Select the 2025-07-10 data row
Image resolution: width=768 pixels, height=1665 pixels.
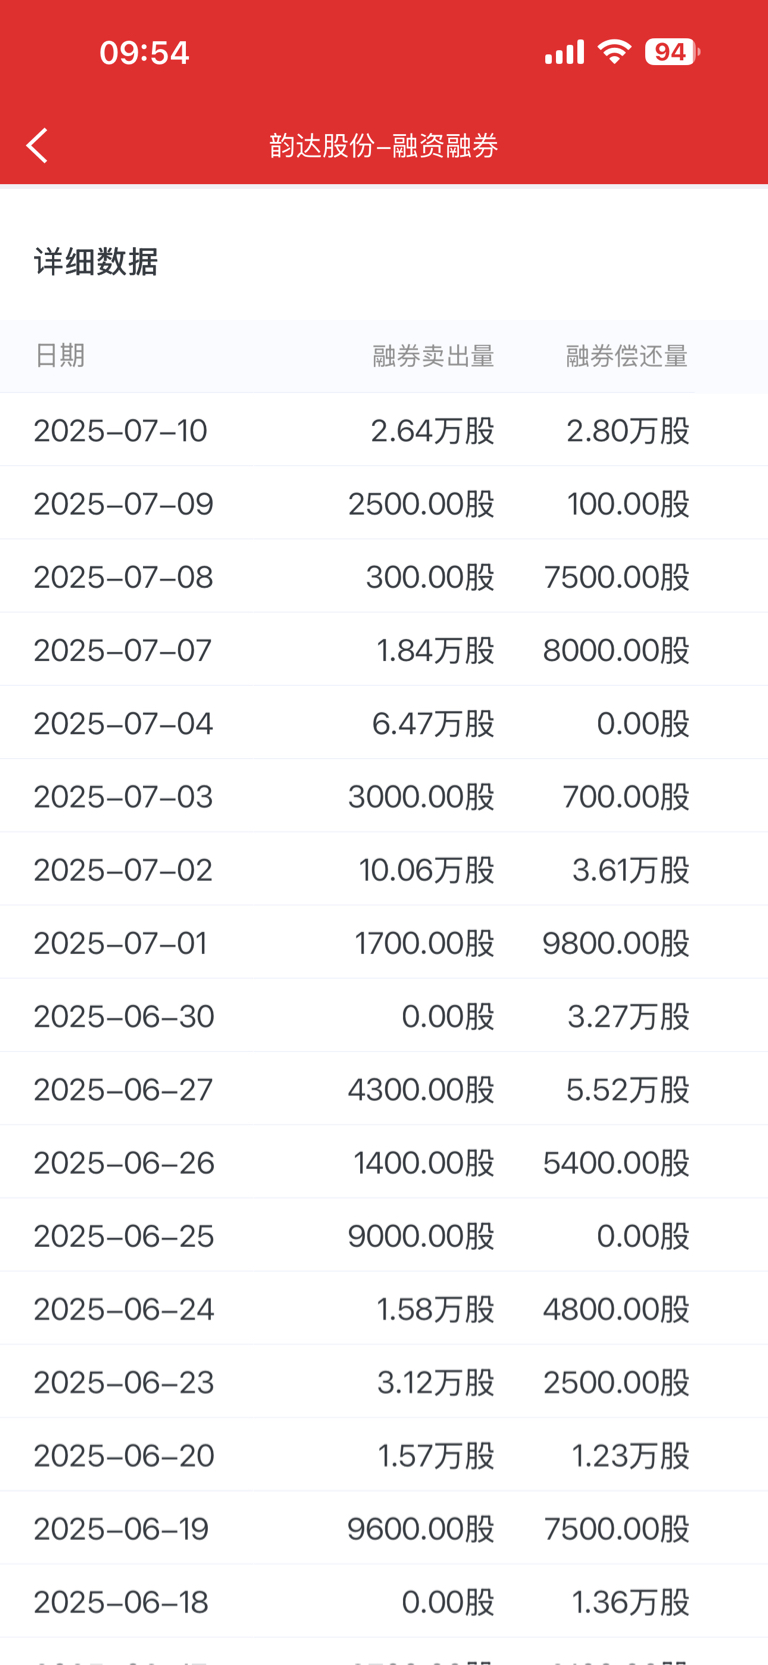click(x=384, y=430)
